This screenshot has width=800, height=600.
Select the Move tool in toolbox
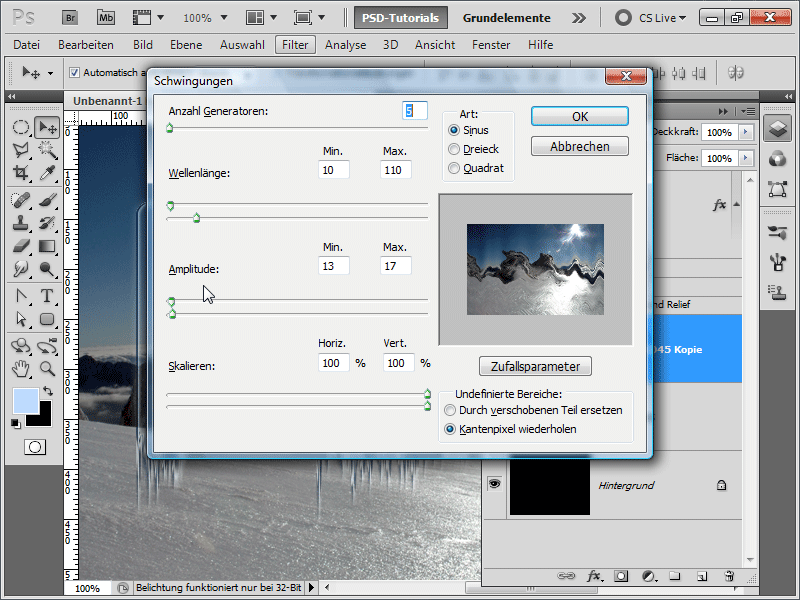[47, 127]
